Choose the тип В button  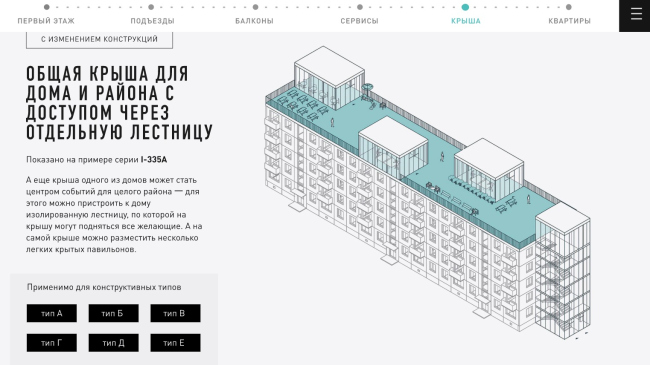(175, 313)
